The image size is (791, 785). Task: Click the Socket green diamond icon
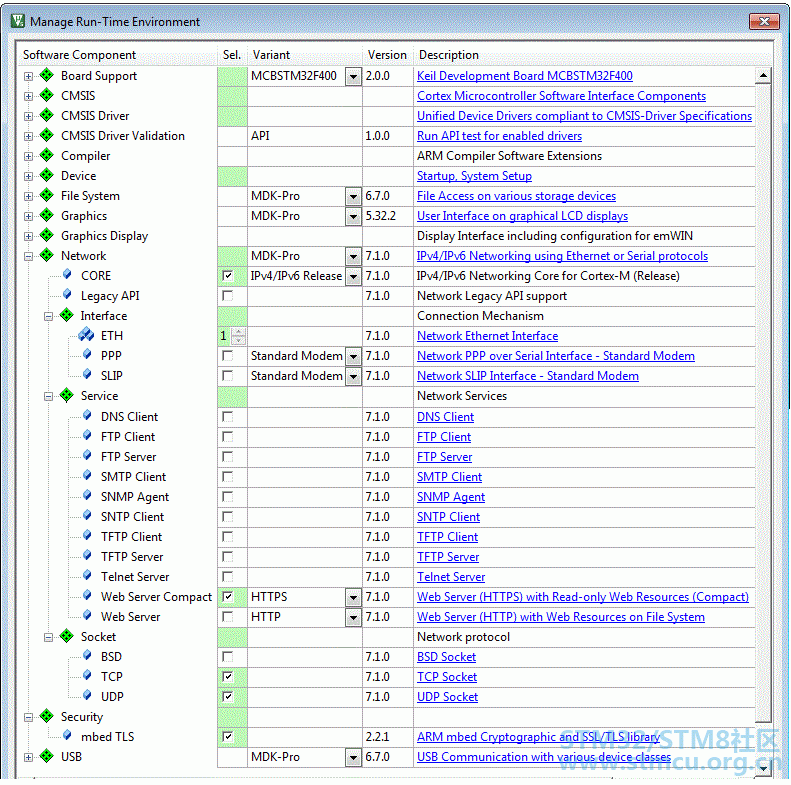coord(67,636)
